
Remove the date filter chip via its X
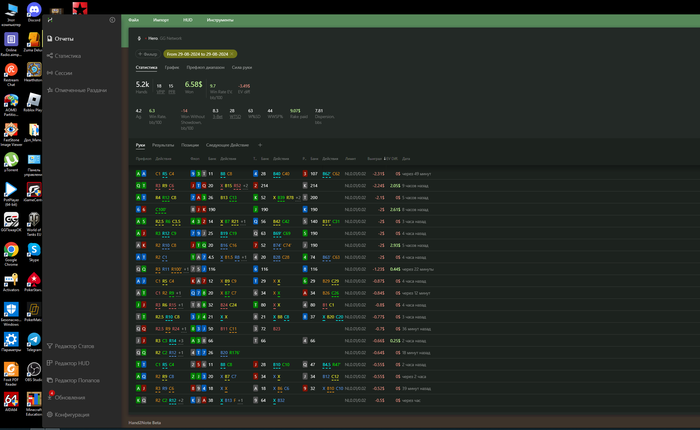(232, 54)
